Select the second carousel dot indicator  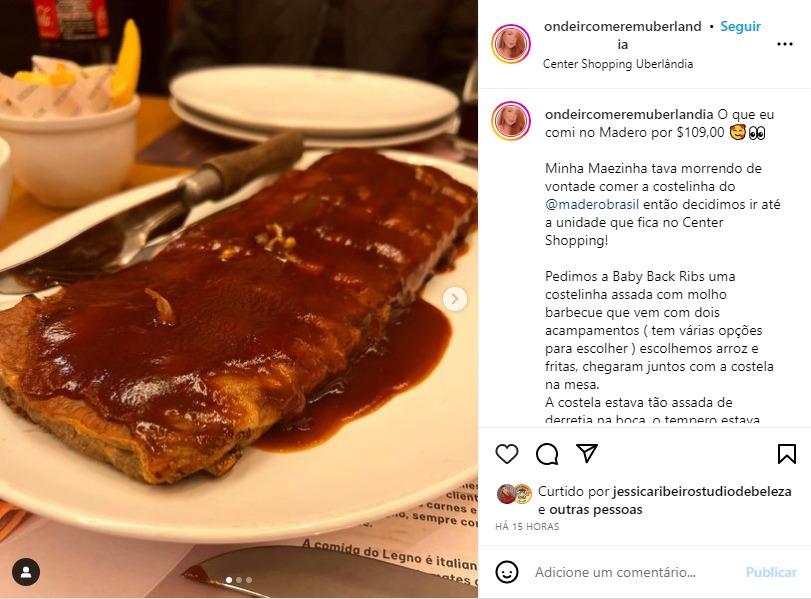click(239, 580)
